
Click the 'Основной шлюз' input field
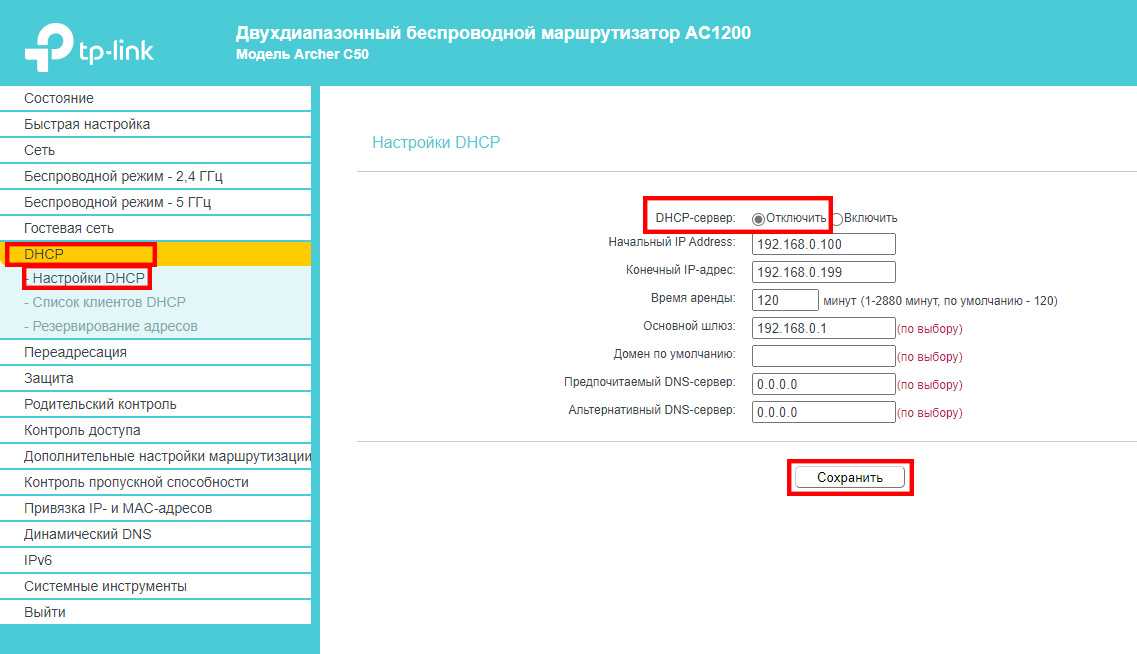click(x=823, y=328)
